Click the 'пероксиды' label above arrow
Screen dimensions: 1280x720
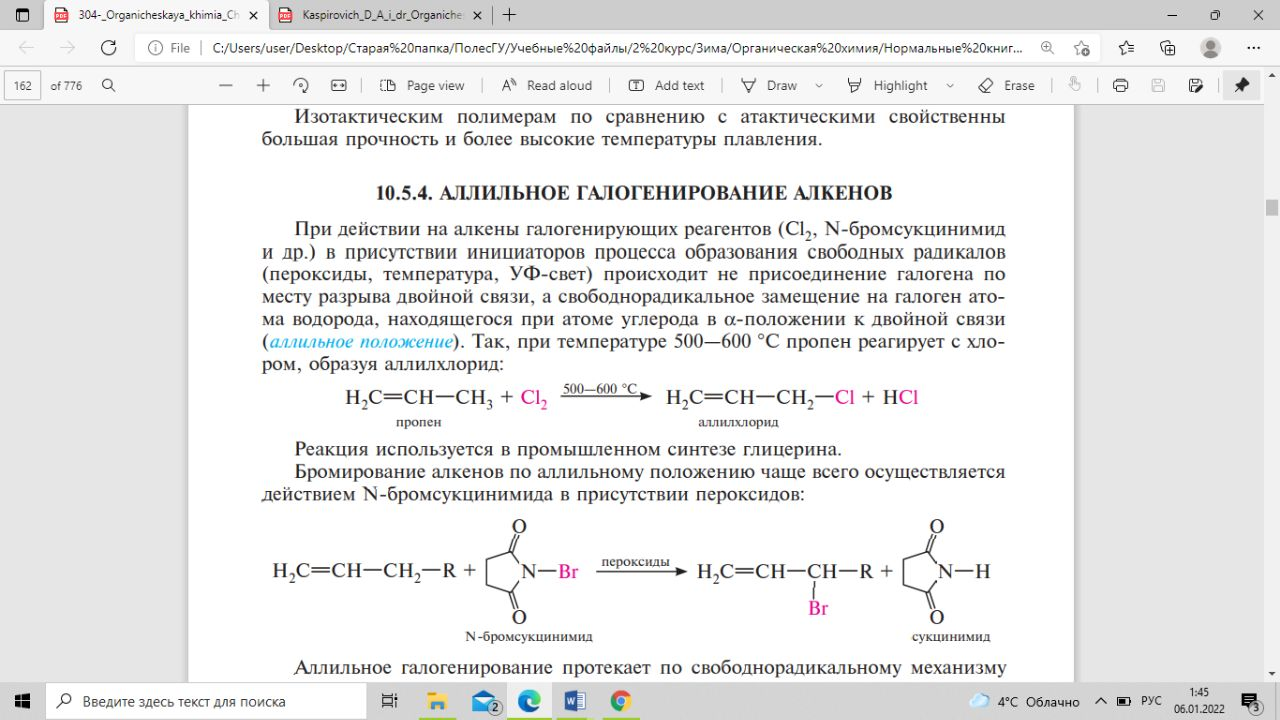coord(635,562)
